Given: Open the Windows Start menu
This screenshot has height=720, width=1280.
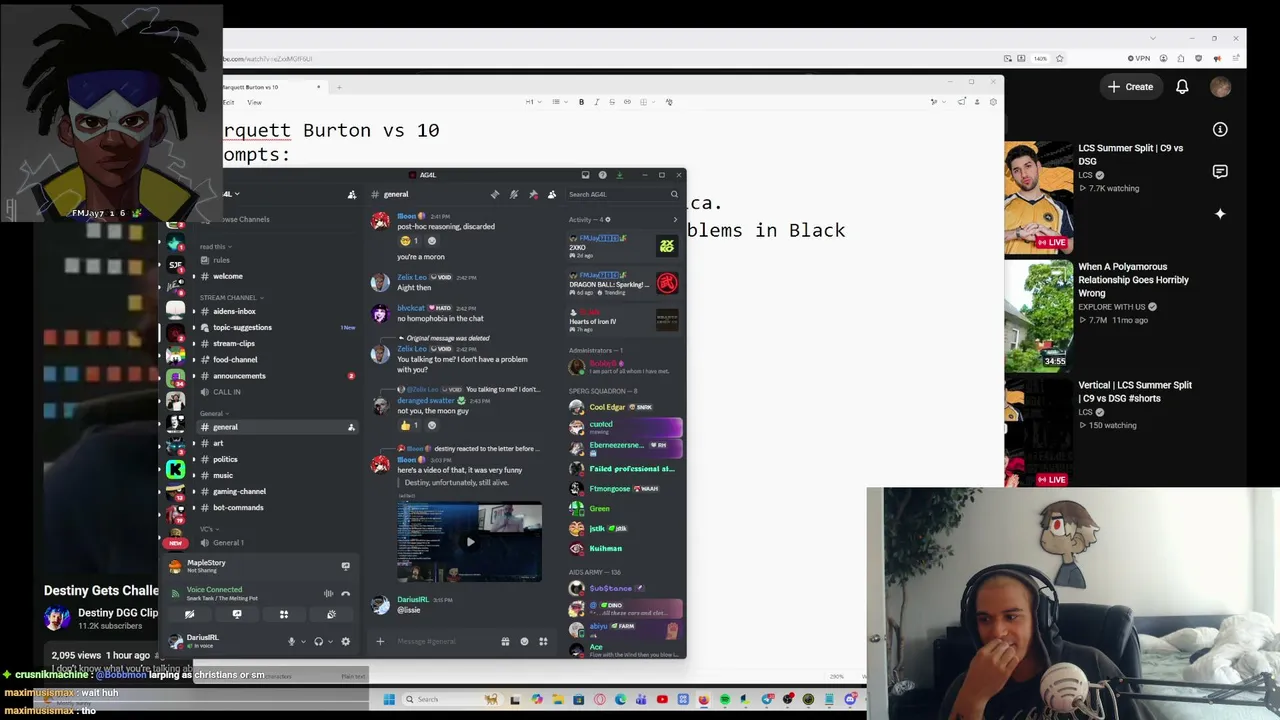Looking at the screenshot, I should pos(389,699).
